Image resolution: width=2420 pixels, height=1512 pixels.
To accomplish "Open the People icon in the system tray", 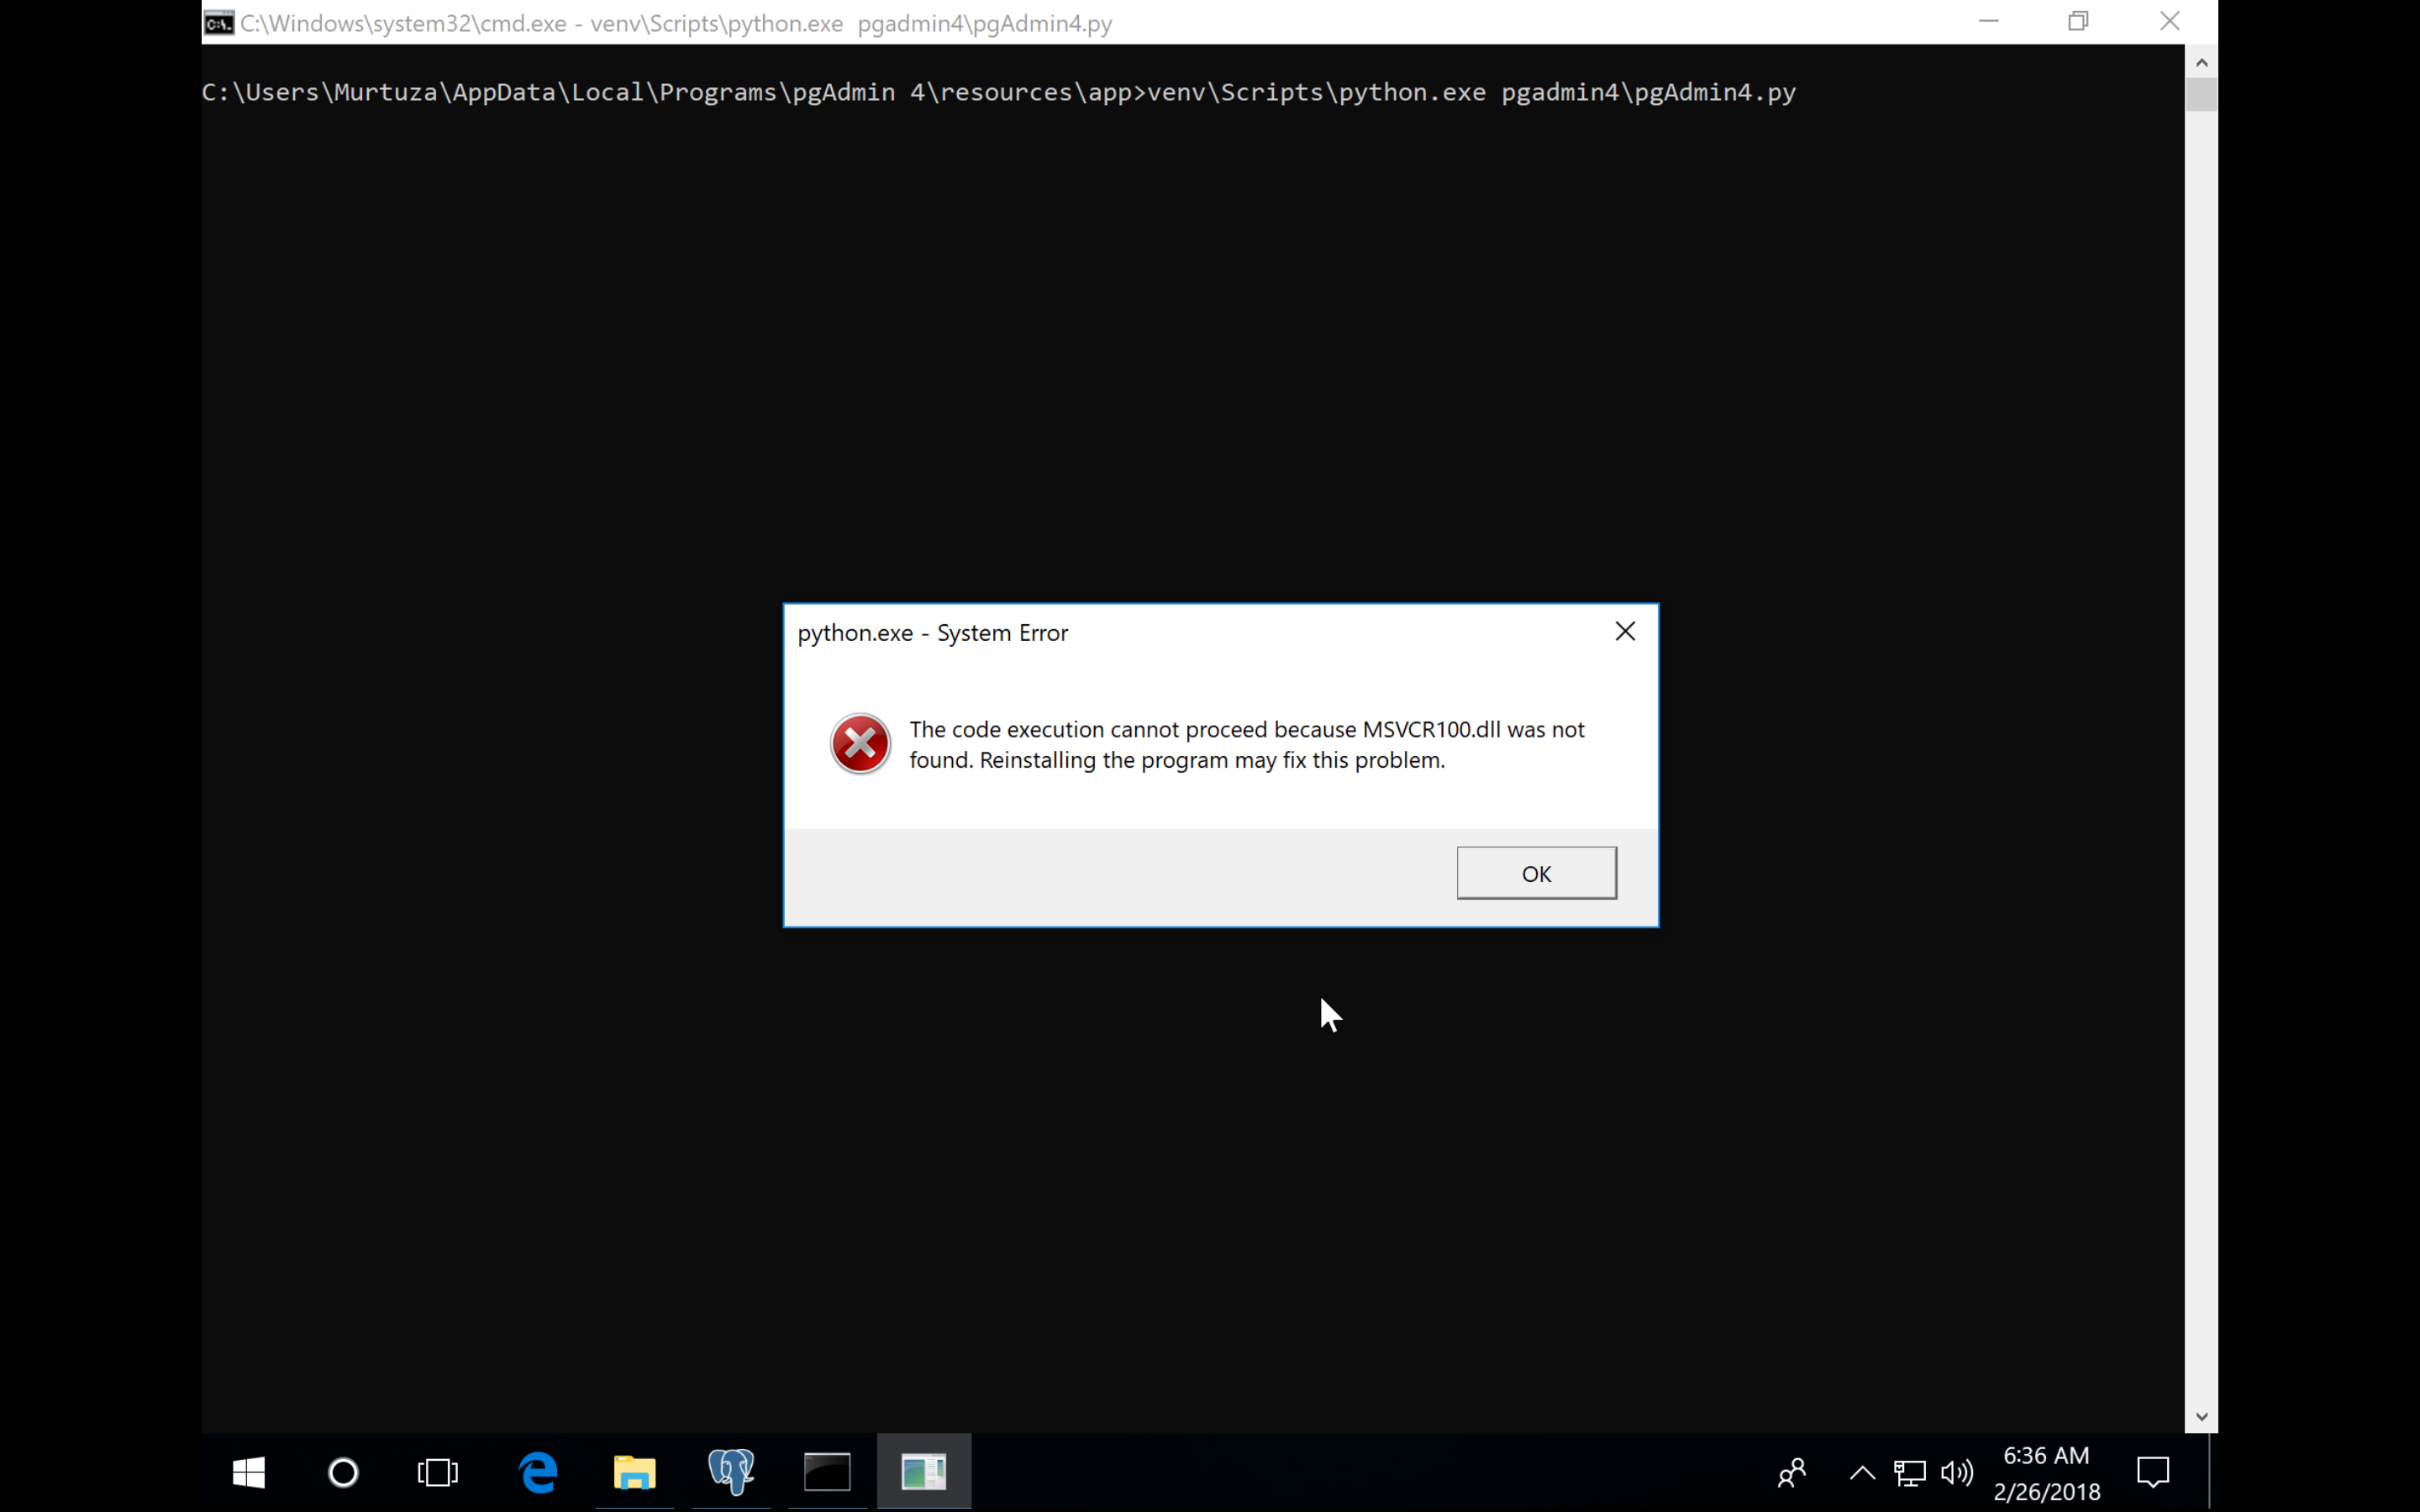I will [x=1791, y=1472].
